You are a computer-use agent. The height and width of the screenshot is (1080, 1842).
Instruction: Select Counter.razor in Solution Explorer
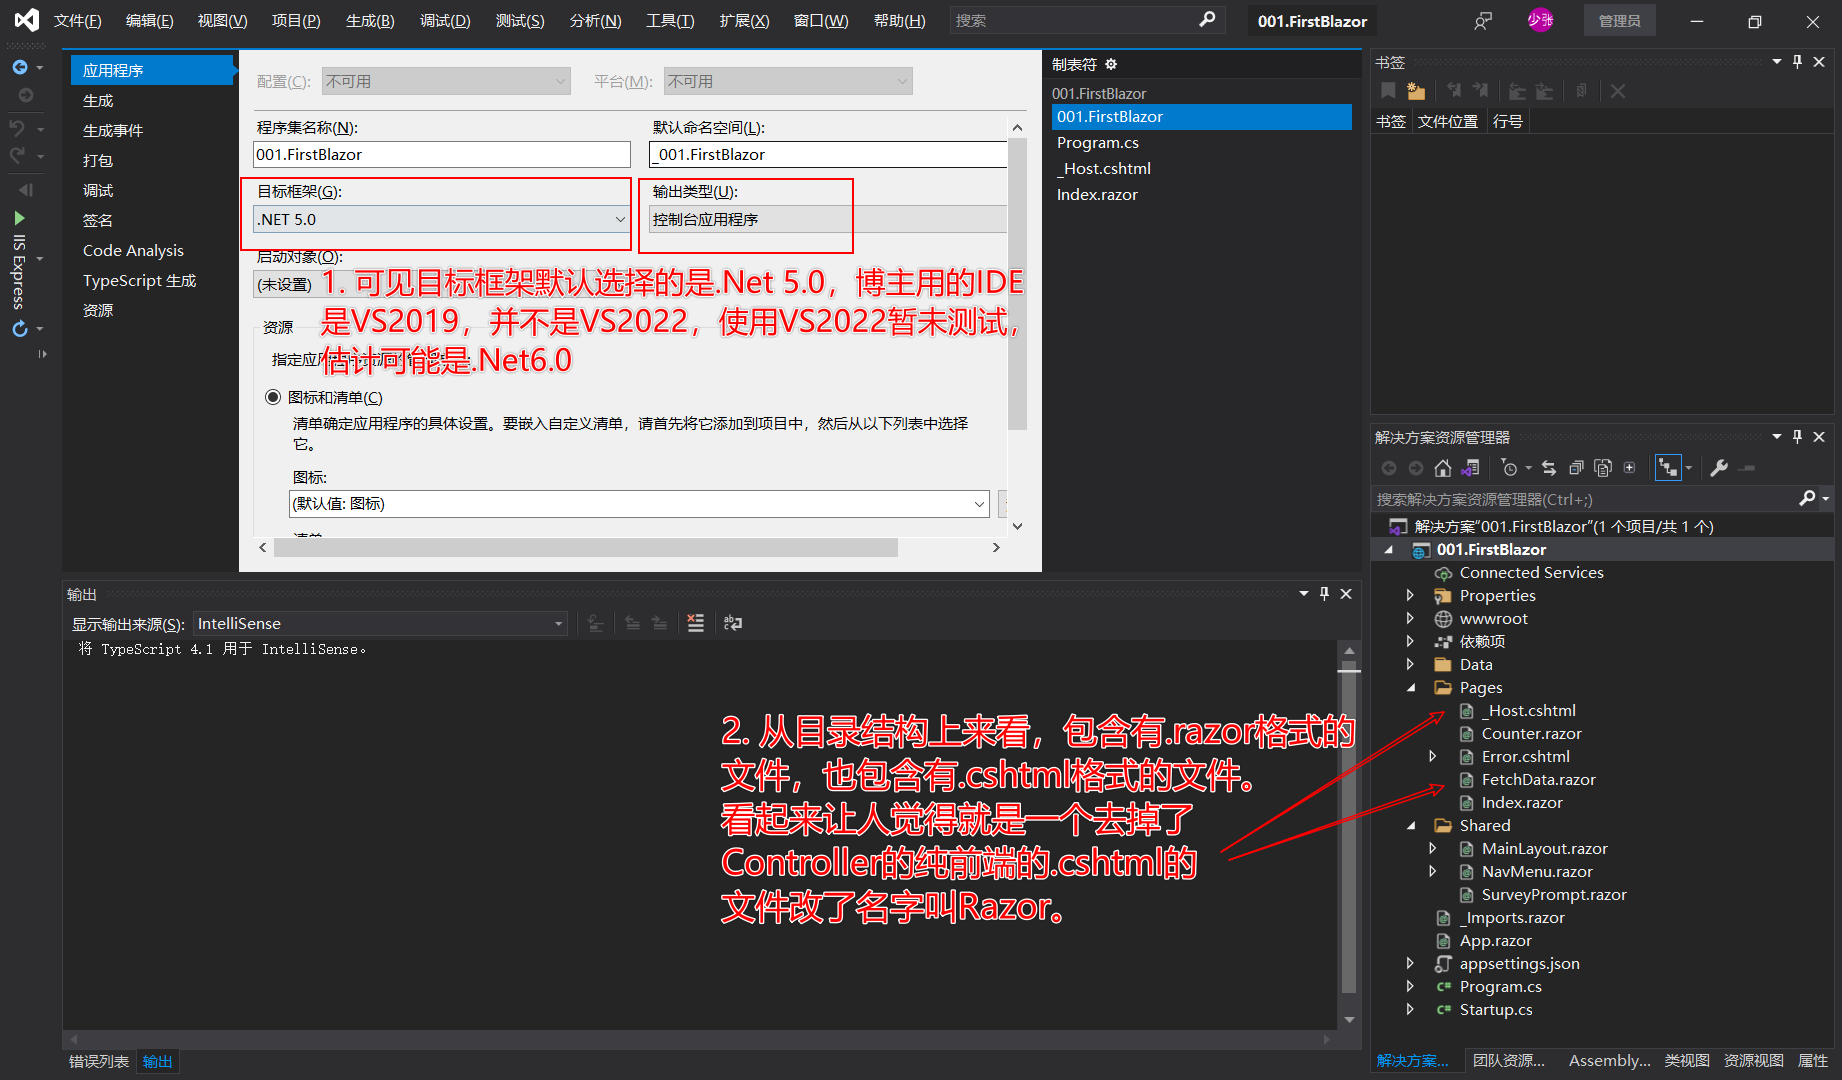[x=1531, y=733]
